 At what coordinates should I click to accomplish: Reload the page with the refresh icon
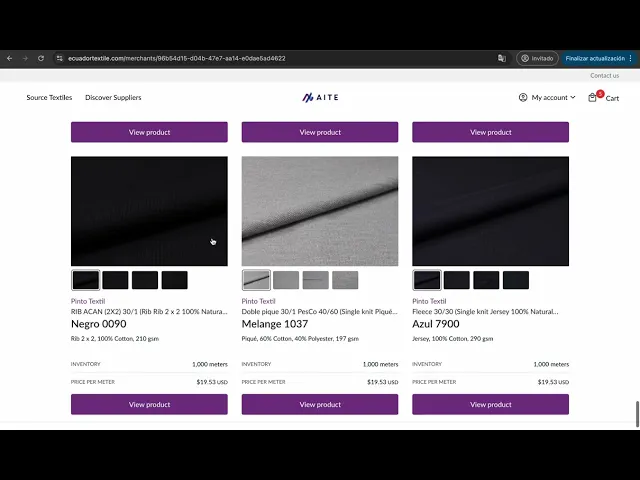point(41,58)
